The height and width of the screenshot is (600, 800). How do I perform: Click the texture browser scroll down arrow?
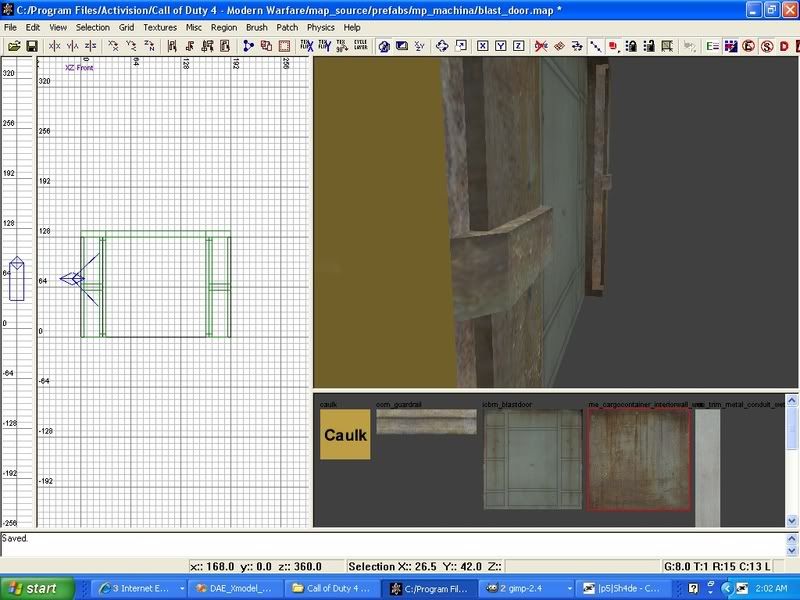pyautogui.click(x=791, y=521)
